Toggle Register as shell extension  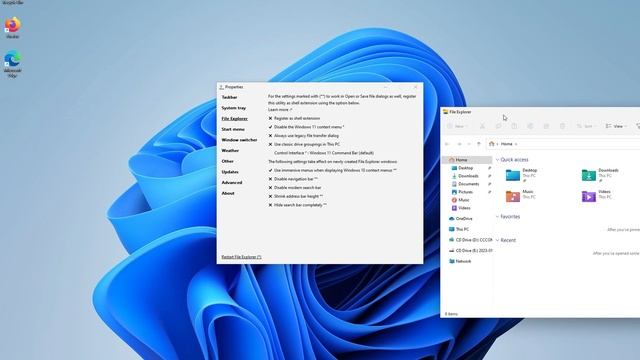pyautogui.click(x=294, y=118)
